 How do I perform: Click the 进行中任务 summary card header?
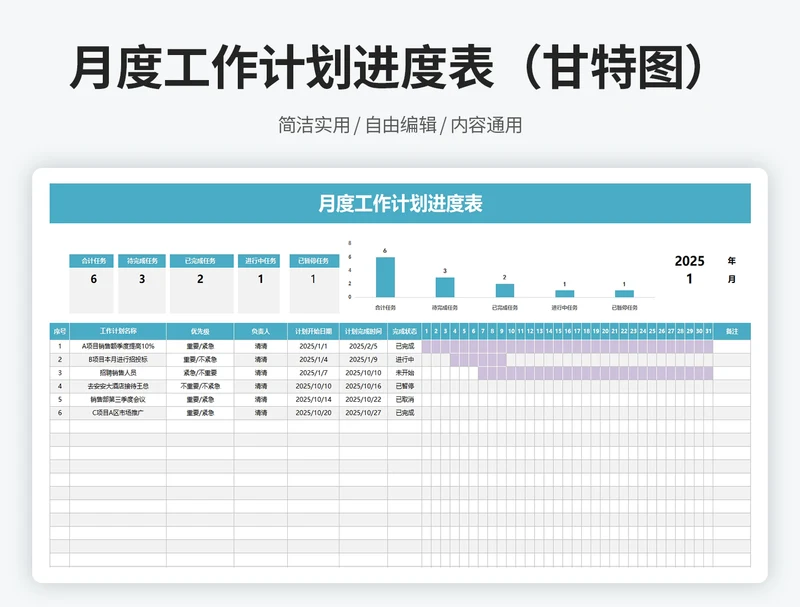[260, 261]
